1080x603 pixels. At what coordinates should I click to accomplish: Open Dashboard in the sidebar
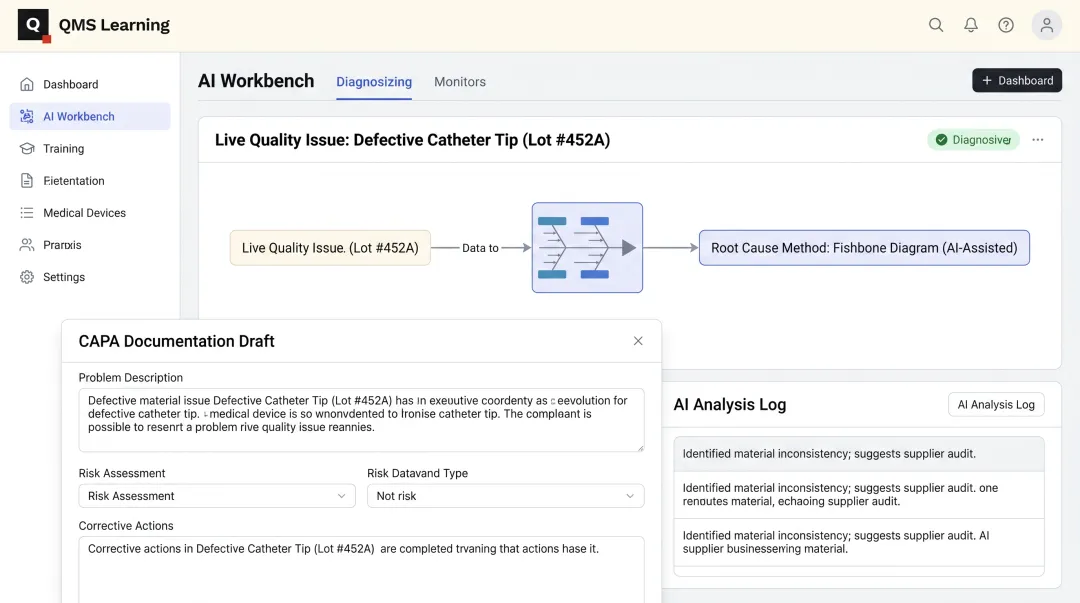click(90, 84)
